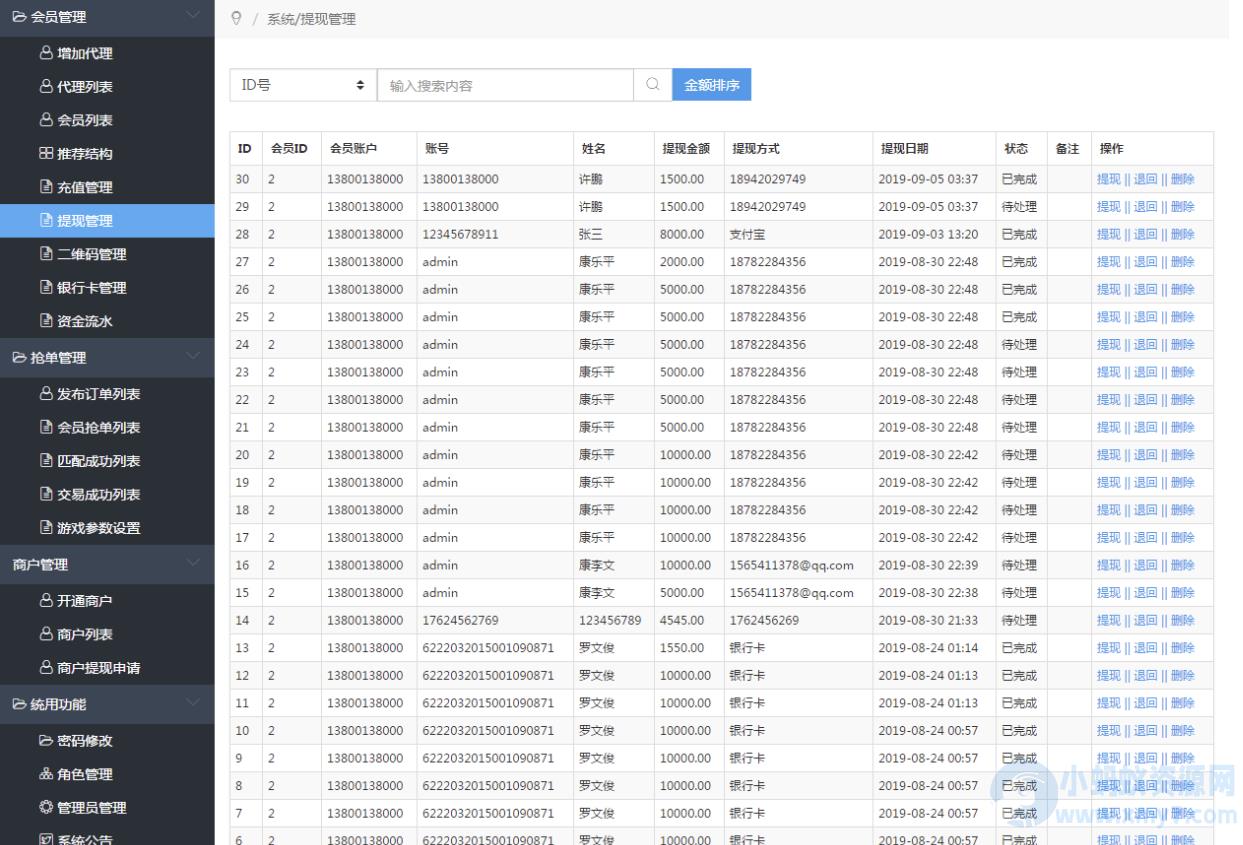
Task: Click the user icon beside 会员列表
Action: click(46, 120)
